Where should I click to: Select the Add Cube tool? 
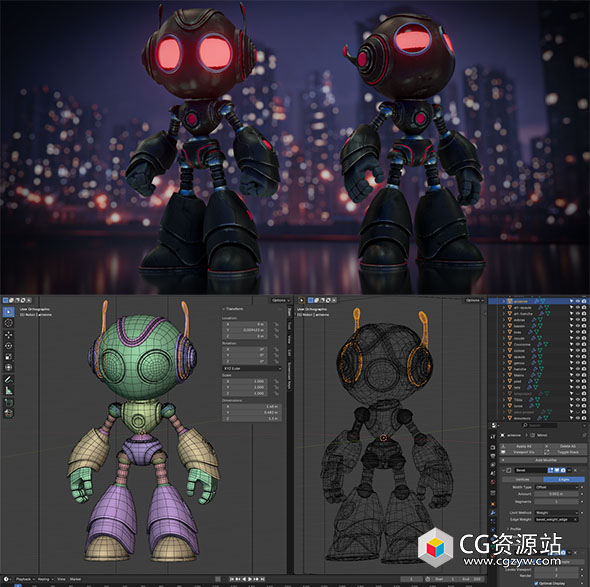click(x=9, y=402)
